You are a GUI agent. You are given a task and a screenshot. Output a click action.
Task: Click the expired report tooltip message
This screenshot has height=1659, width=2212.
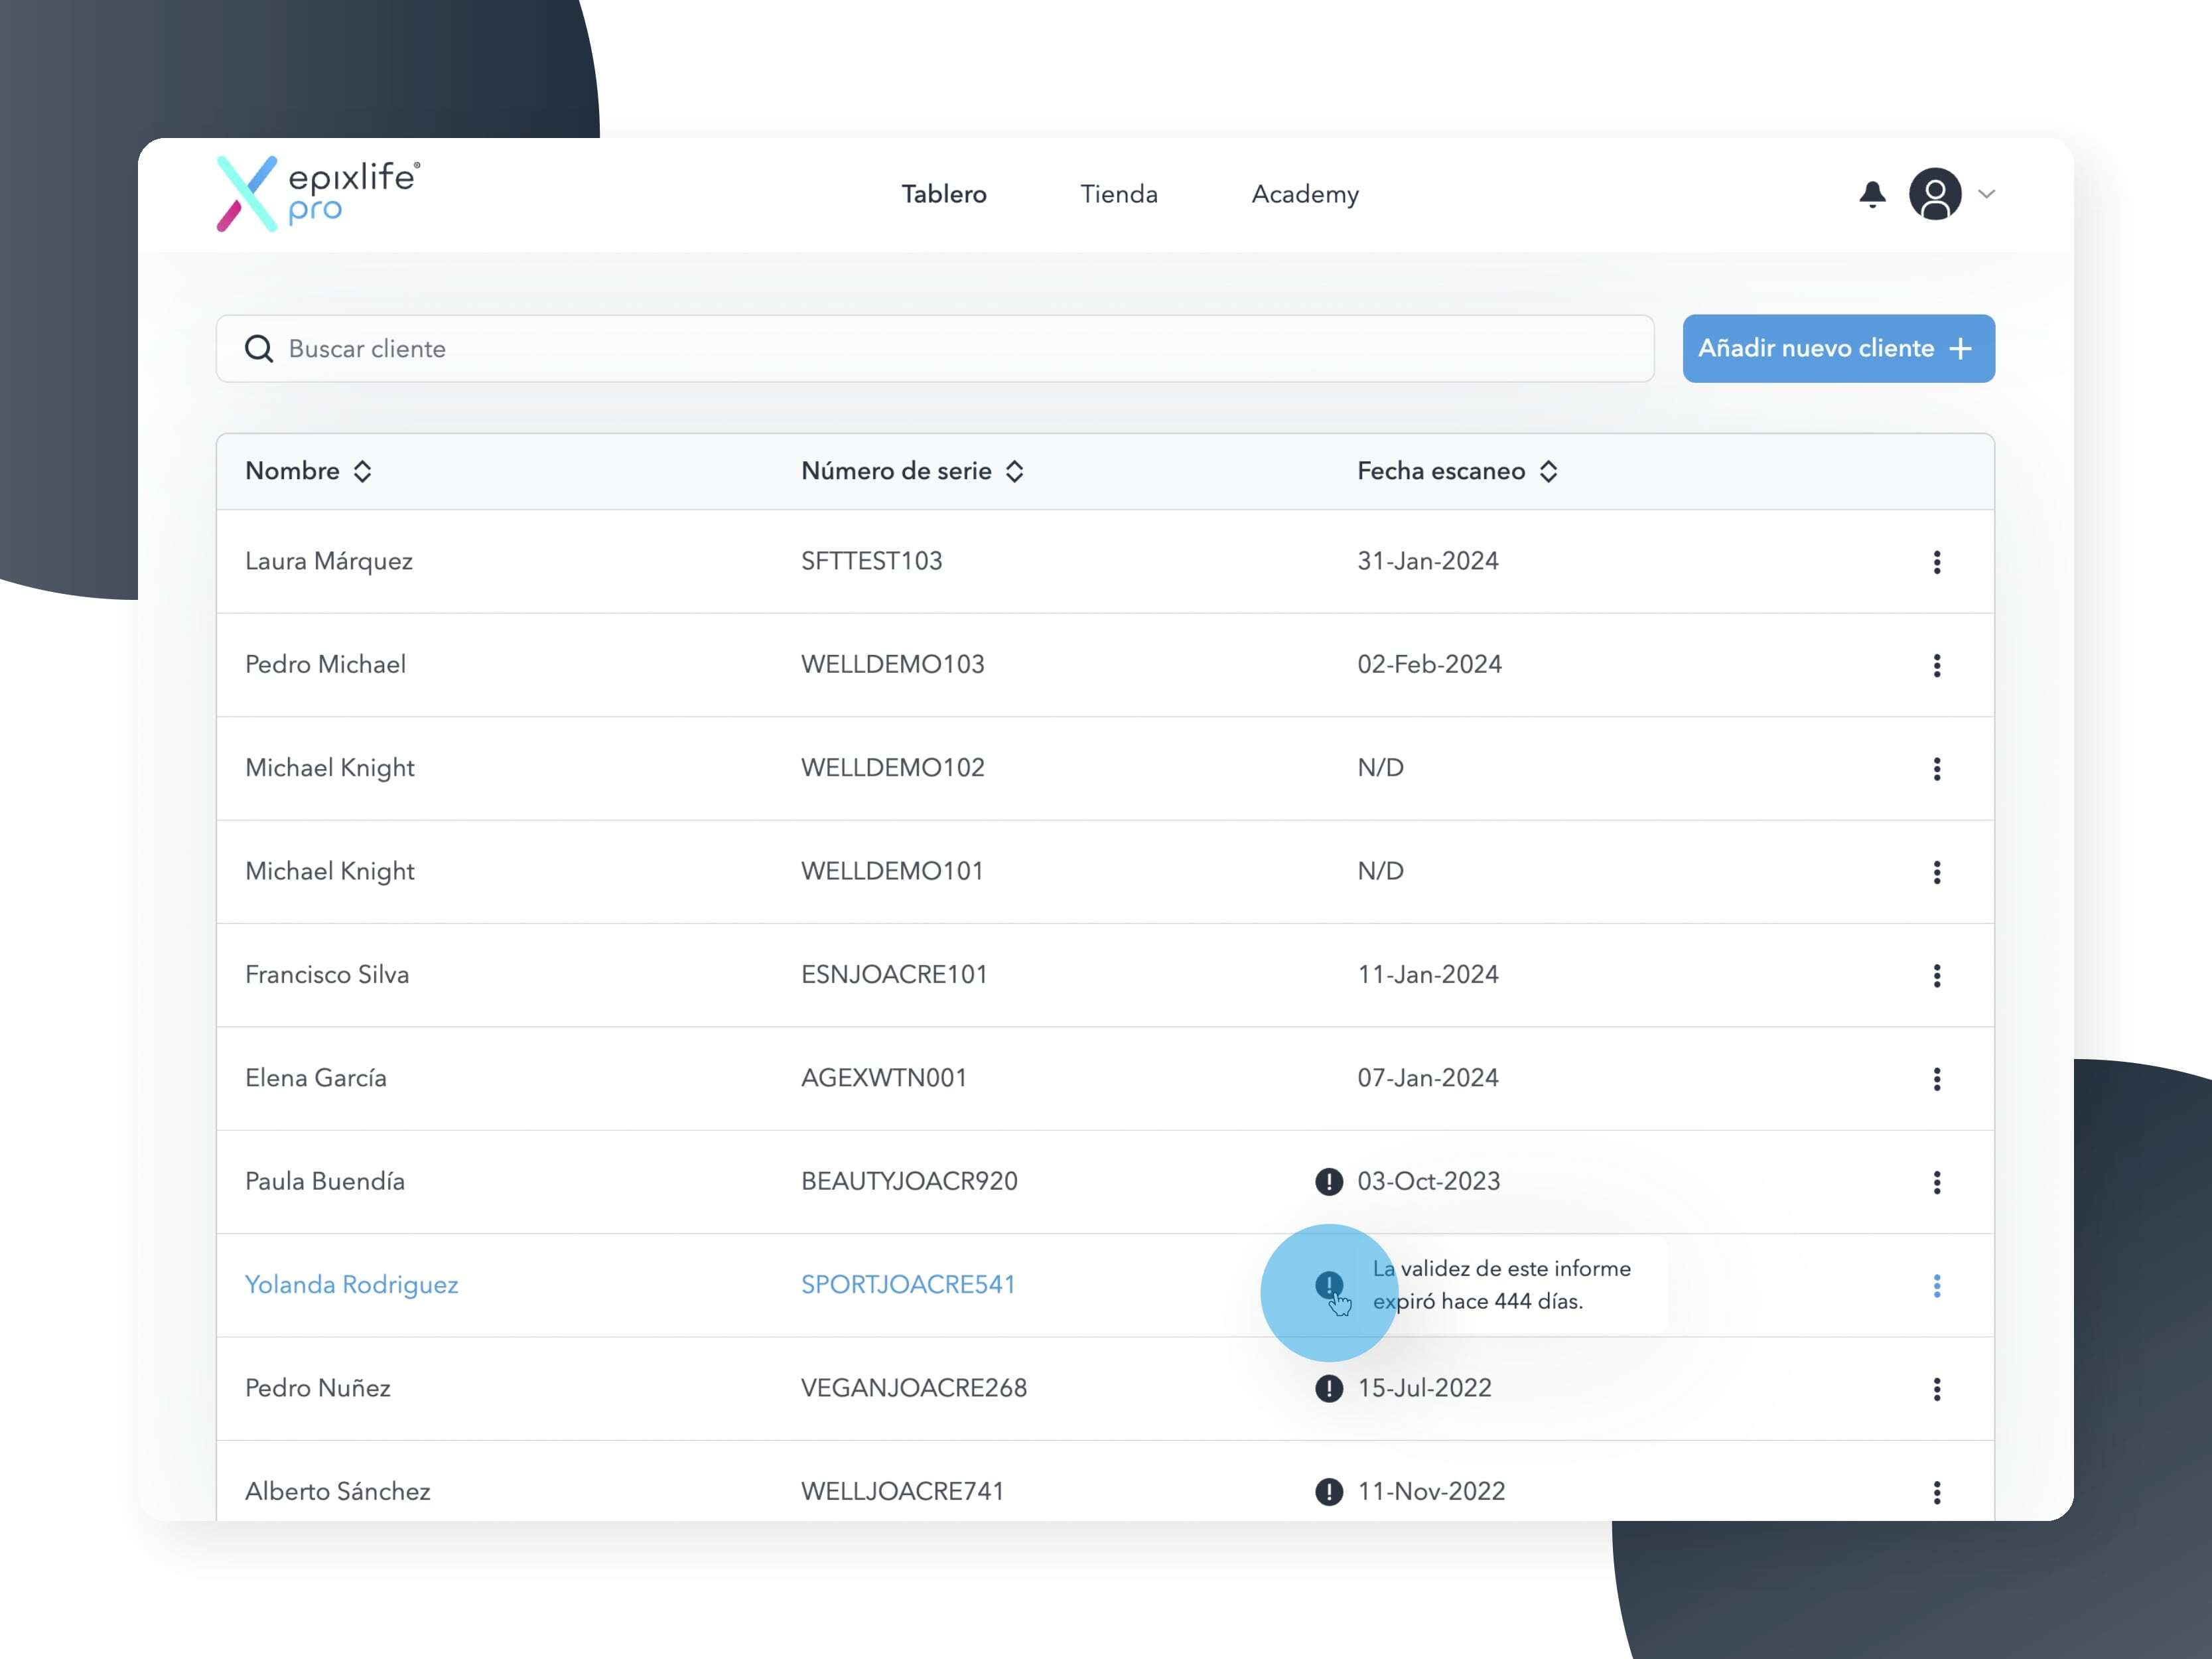(1502, 1285)
